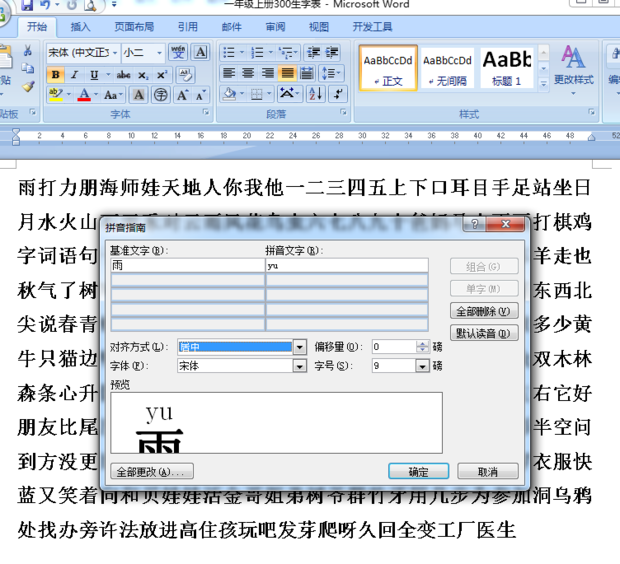
Task: Switch to the 审阅 tab
Action: [x=275, y=26]
